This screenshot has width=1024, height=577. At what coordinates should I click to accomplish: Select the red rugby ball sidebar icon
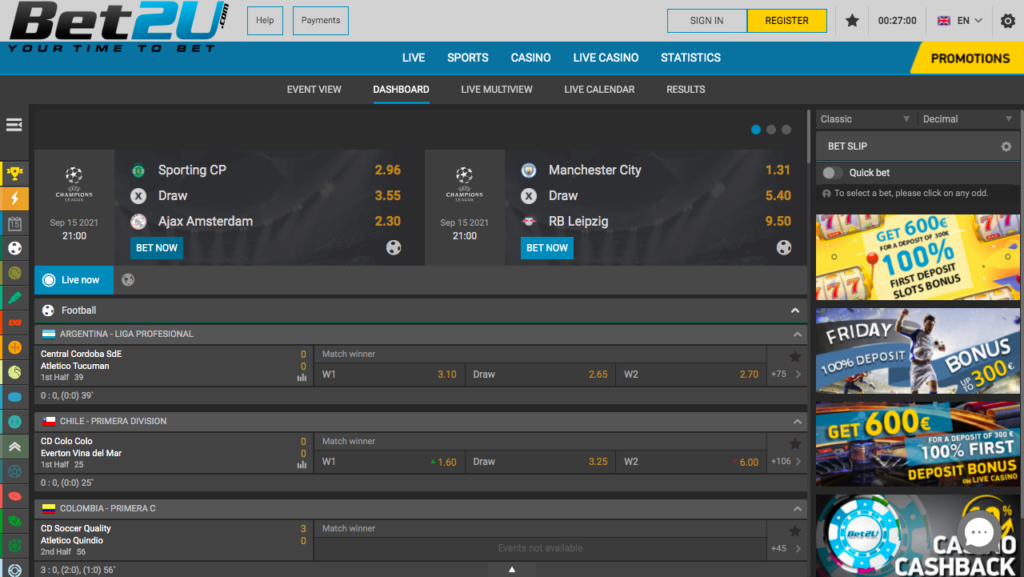coord(14,496)
